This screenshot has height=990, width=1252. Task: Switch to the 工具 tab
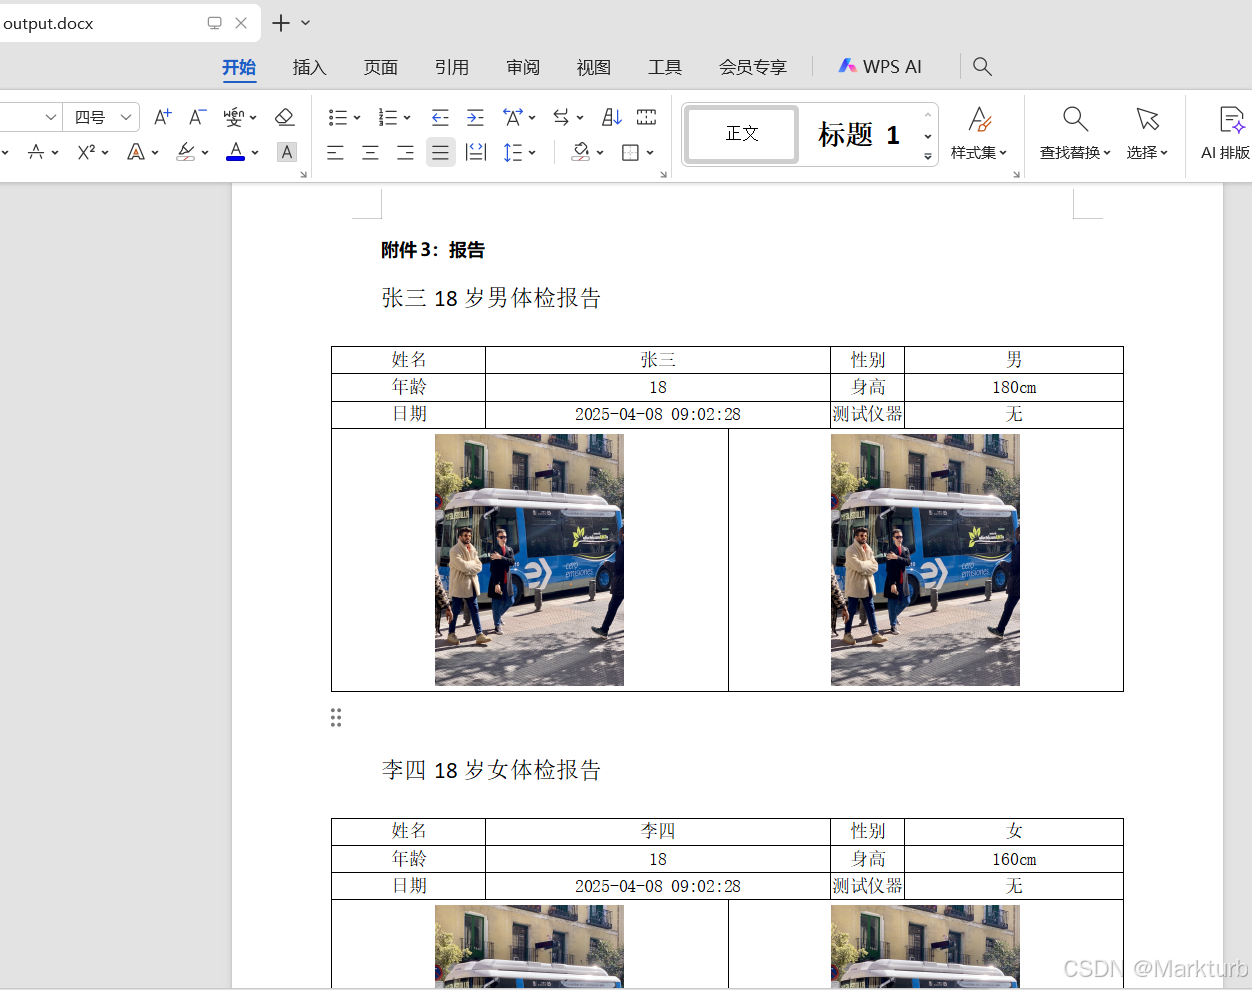pyautogui.click(x=665, y=67)
